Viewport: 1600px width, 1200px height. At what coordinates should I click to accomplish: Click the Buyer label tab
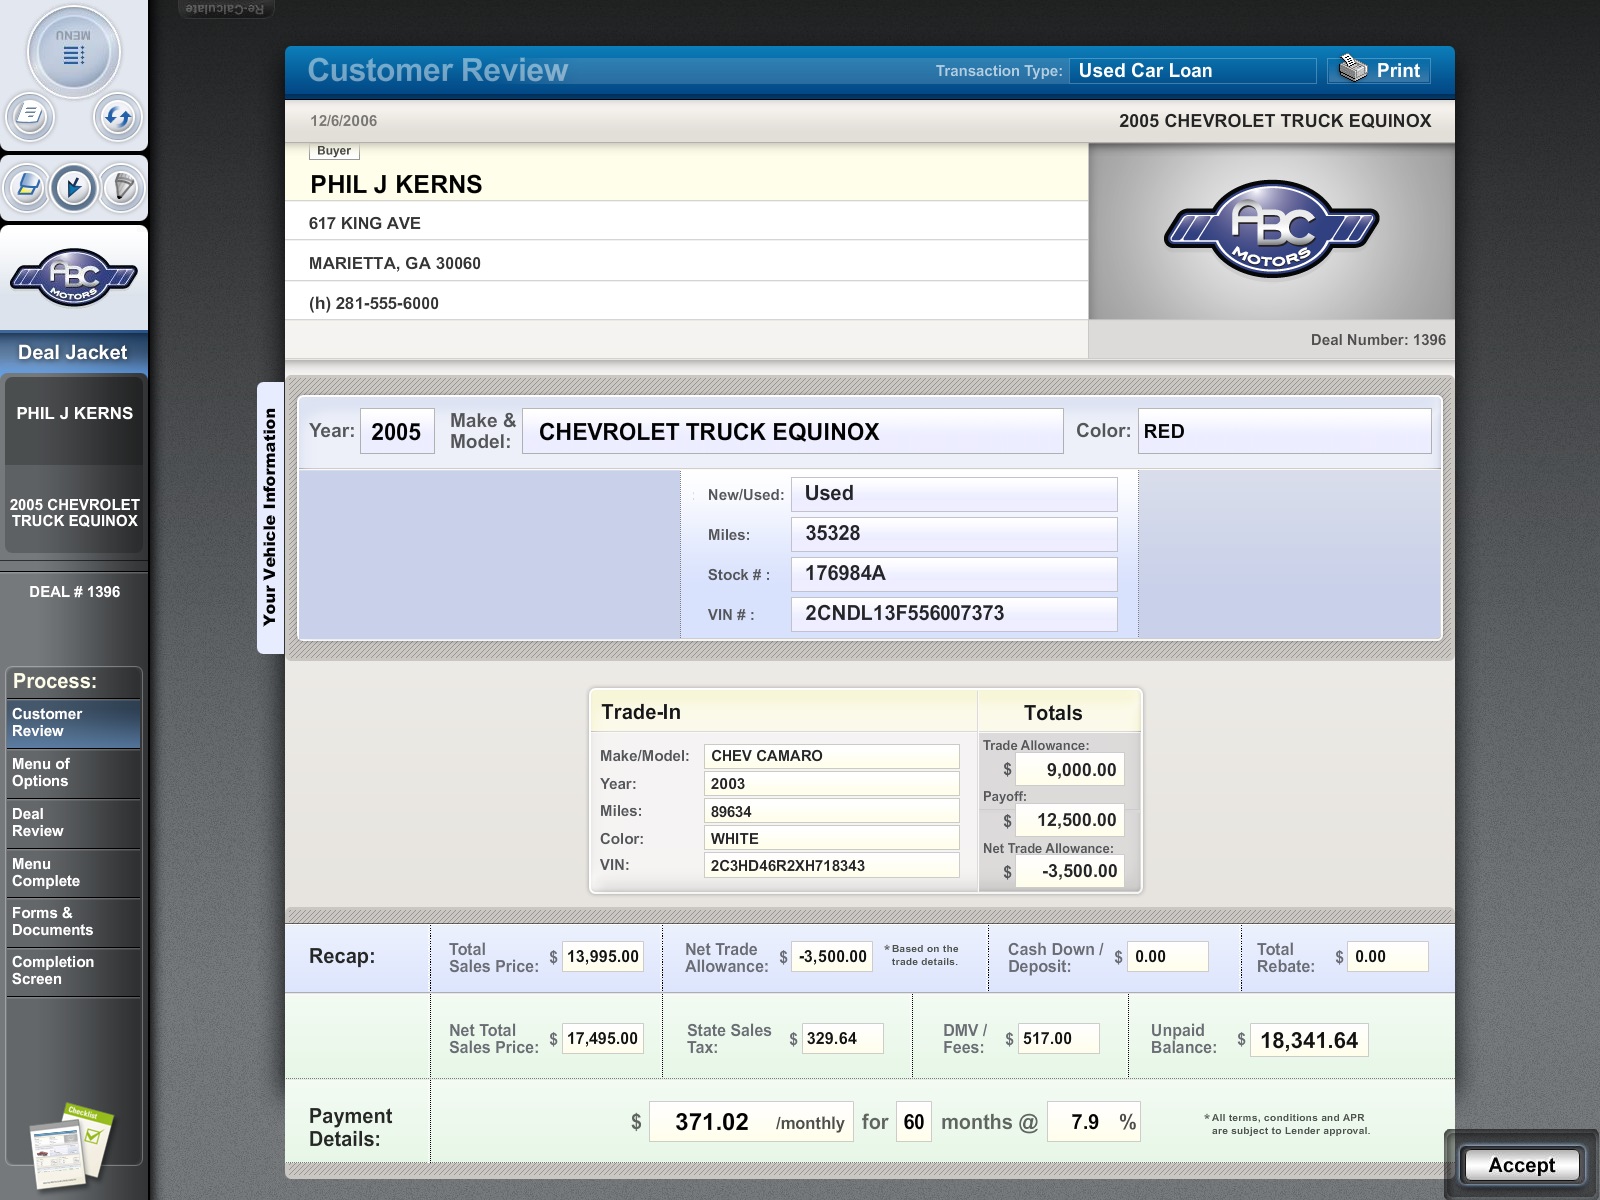(334, 151)
